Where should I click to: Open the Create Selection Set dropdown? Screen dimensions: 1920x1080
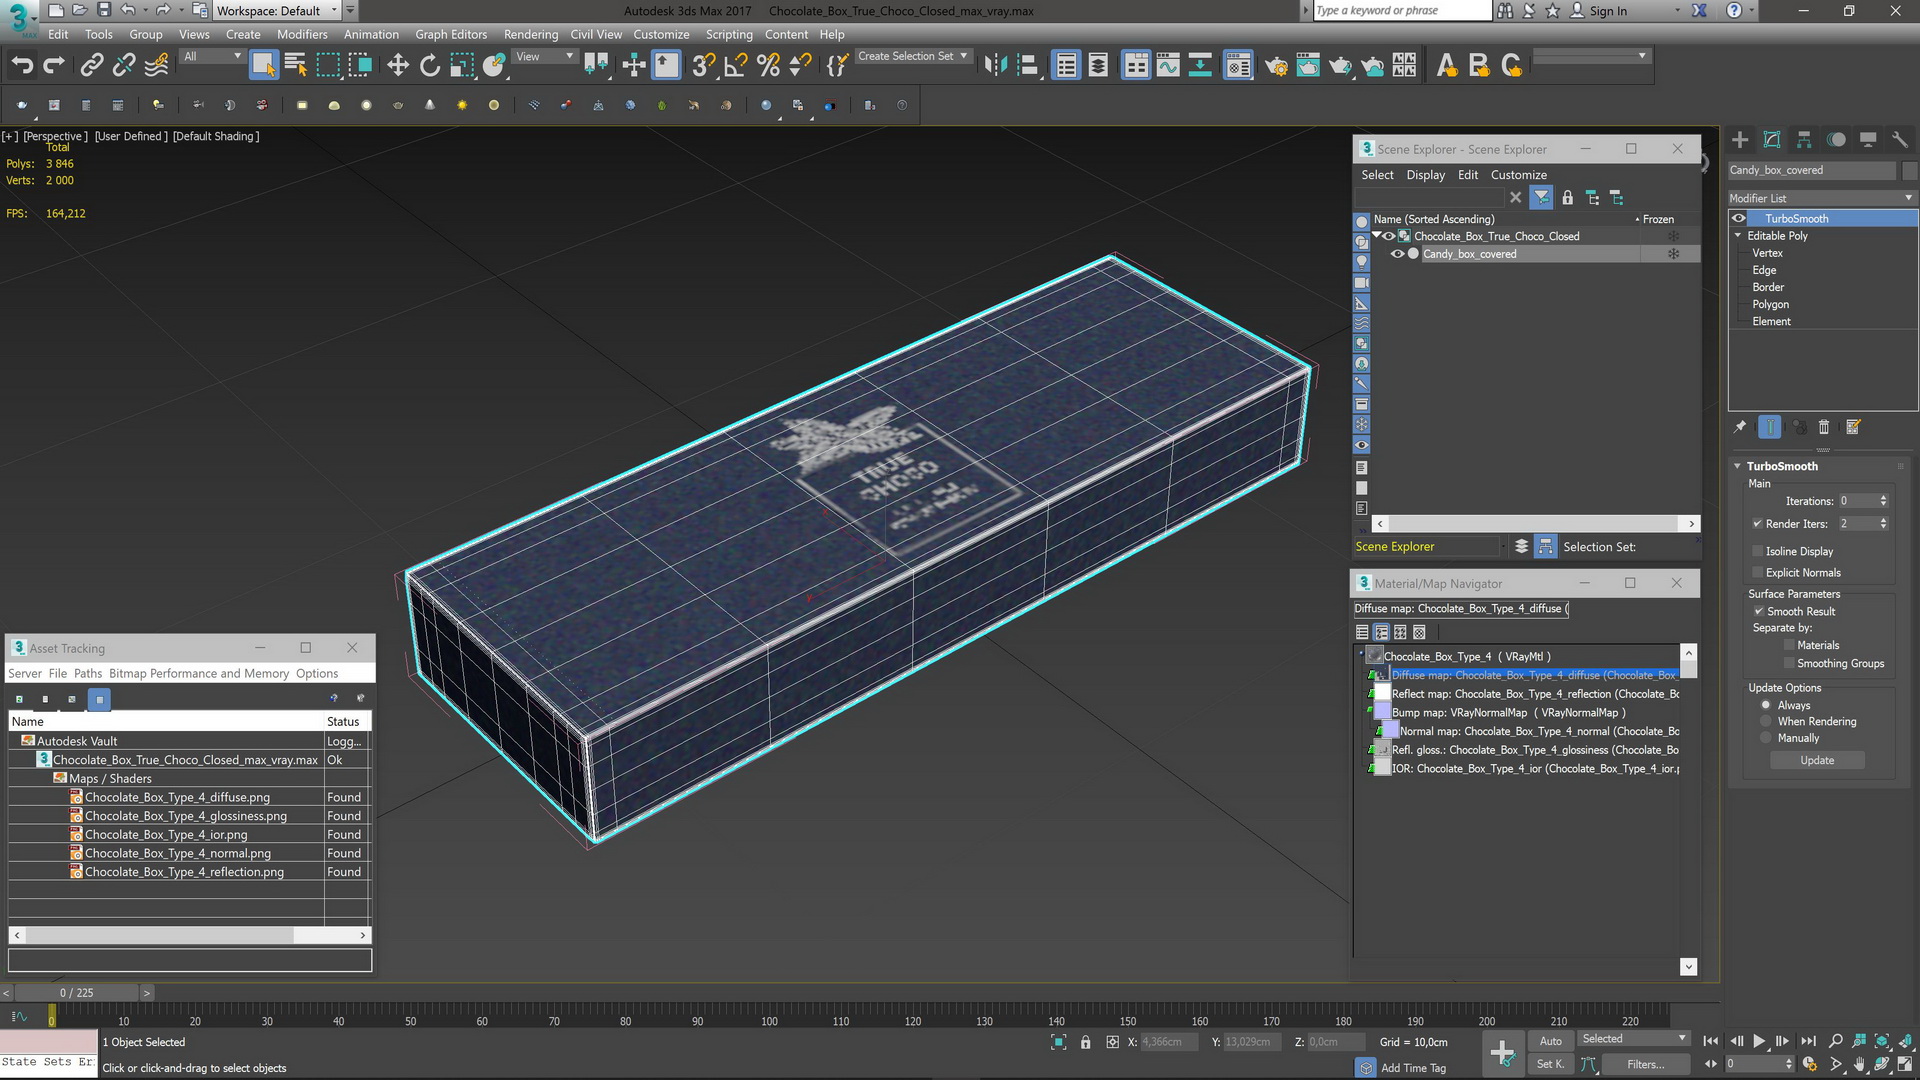(913, 57)
